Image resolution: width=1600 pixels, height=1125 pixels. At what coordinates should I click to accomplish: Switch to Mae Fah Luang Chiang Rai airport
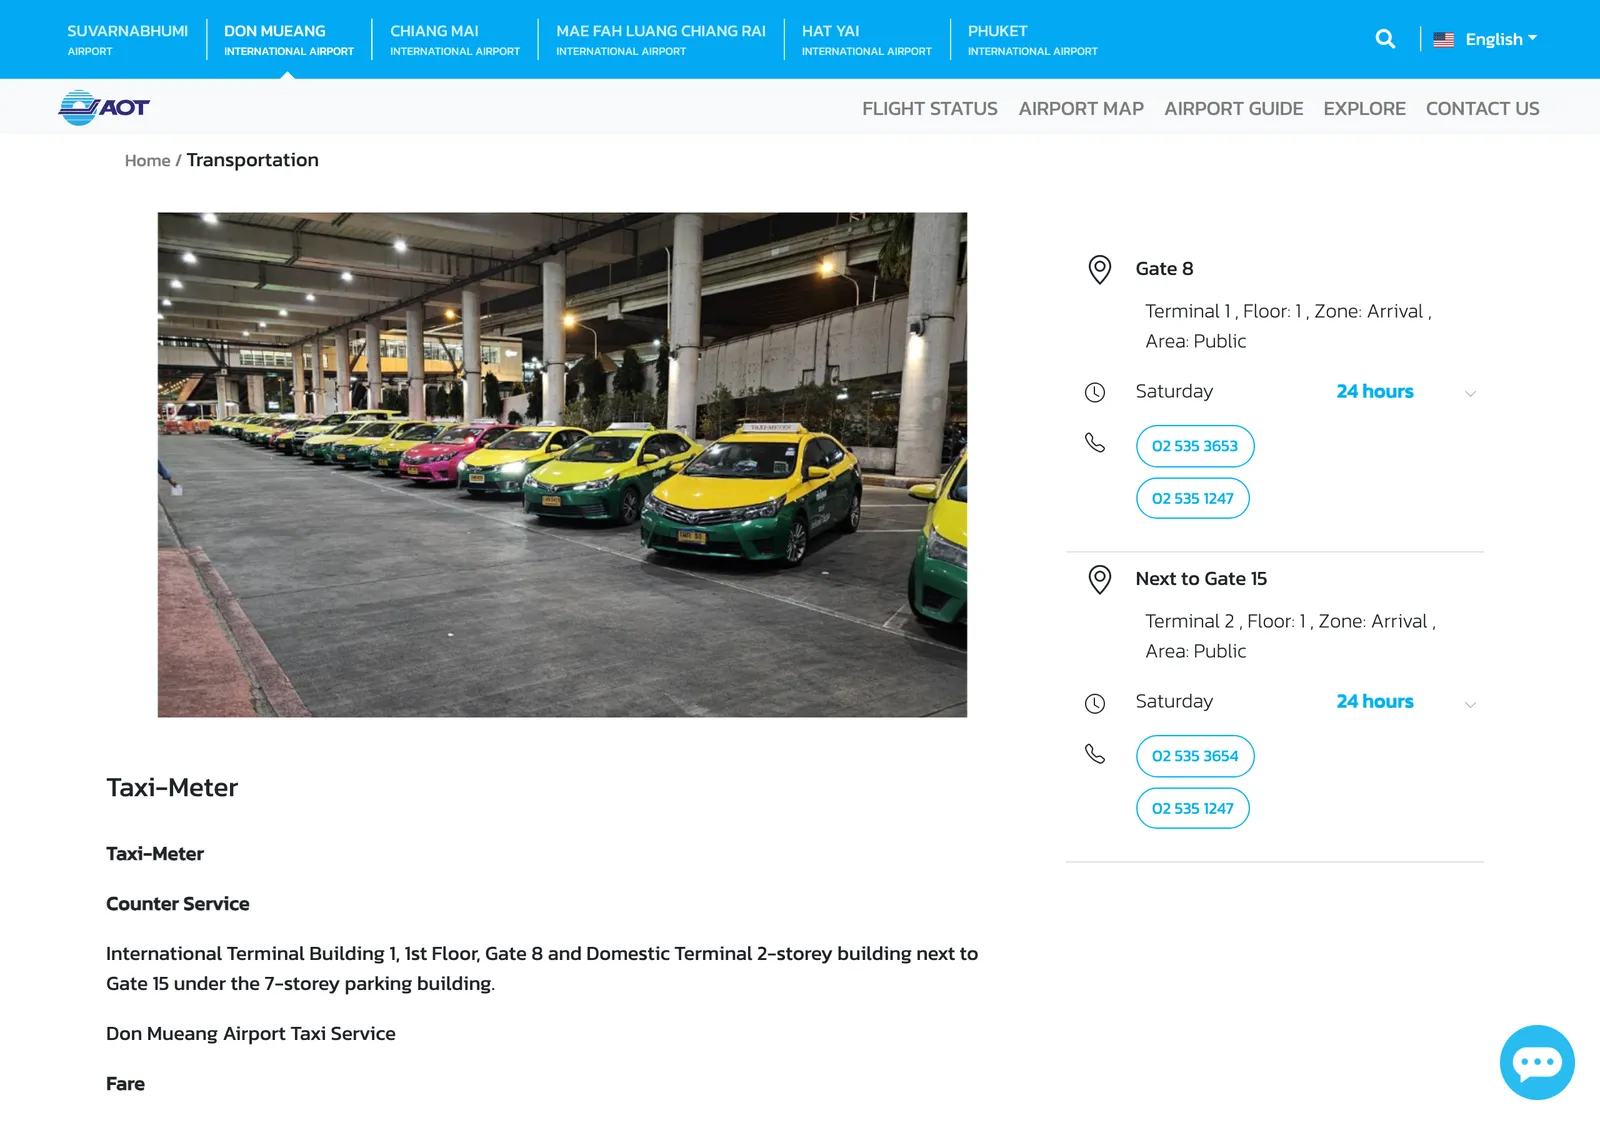pyautogui.click(x=661, y=39)
